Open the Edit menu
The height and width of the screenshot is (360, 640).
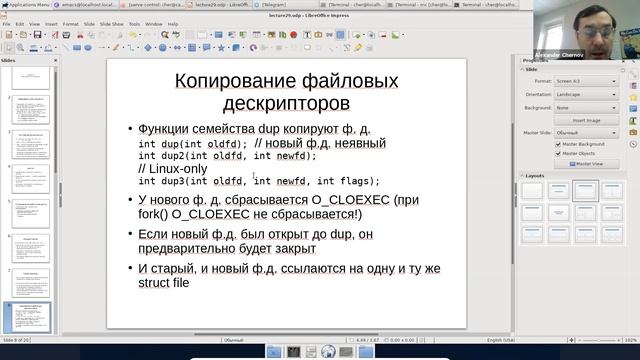pyautogui.click(x=20, y=24)
